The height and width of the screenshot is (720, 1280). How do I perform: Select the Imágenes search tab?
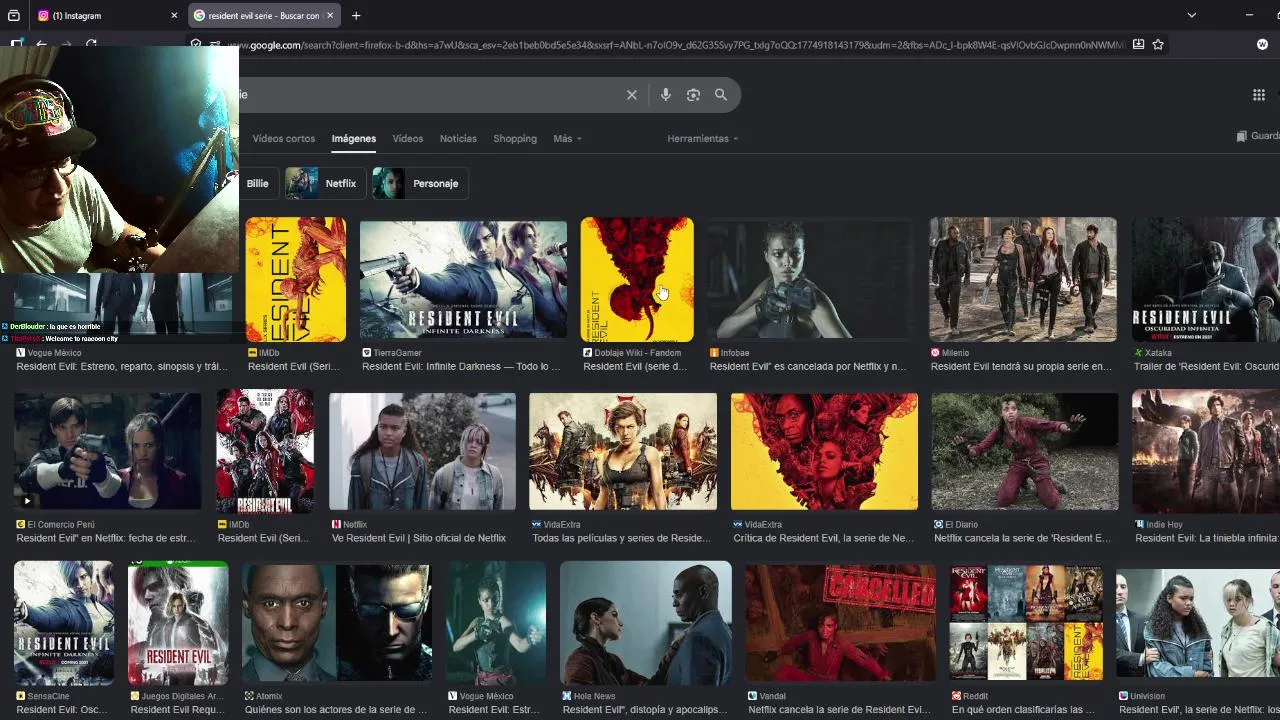354,139
